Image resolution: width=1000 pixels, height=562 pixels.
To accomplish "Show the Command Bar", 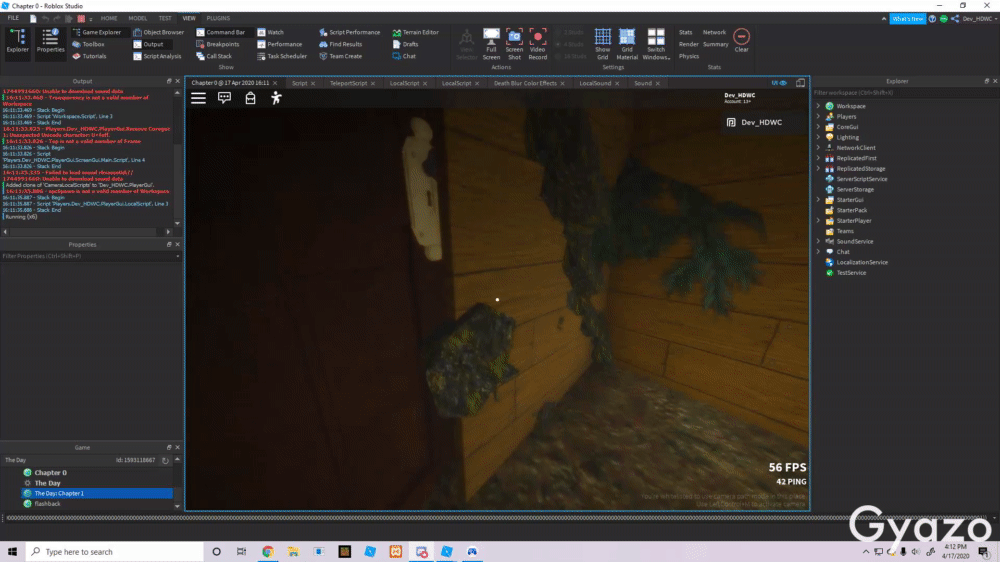I will pos(221,32).
